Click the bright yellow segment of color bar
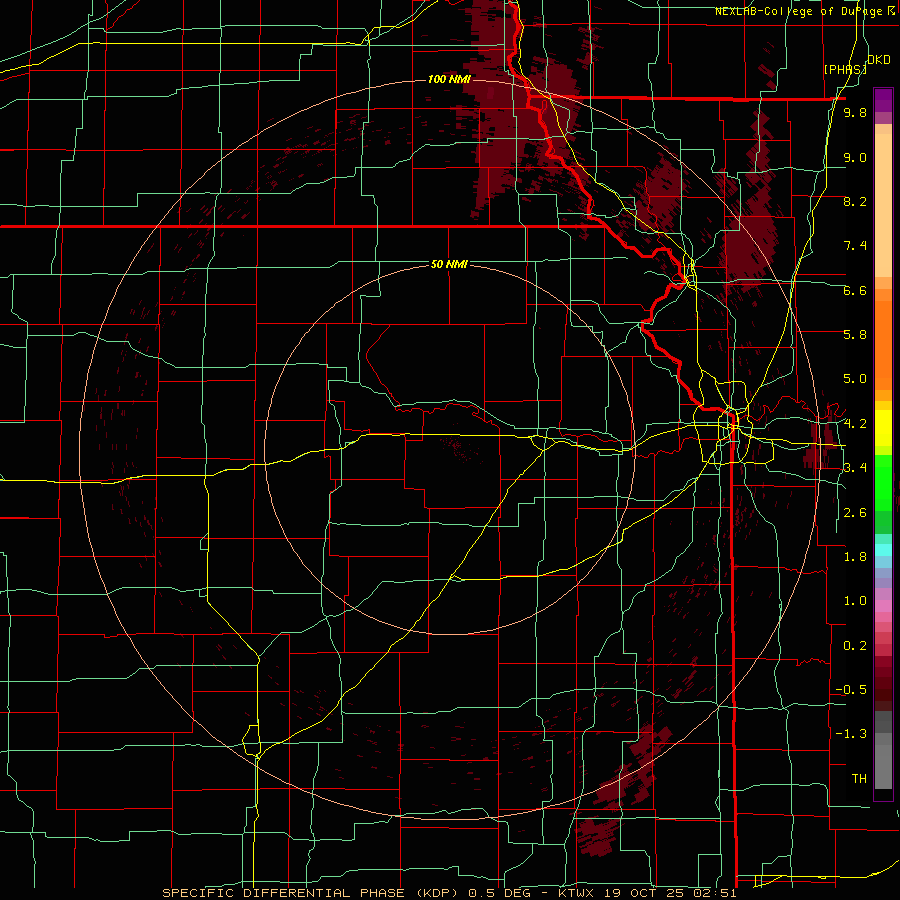Image resolution: width=900 pixels, height=900 pixels. pyautogui.click(x=883, y=428)
